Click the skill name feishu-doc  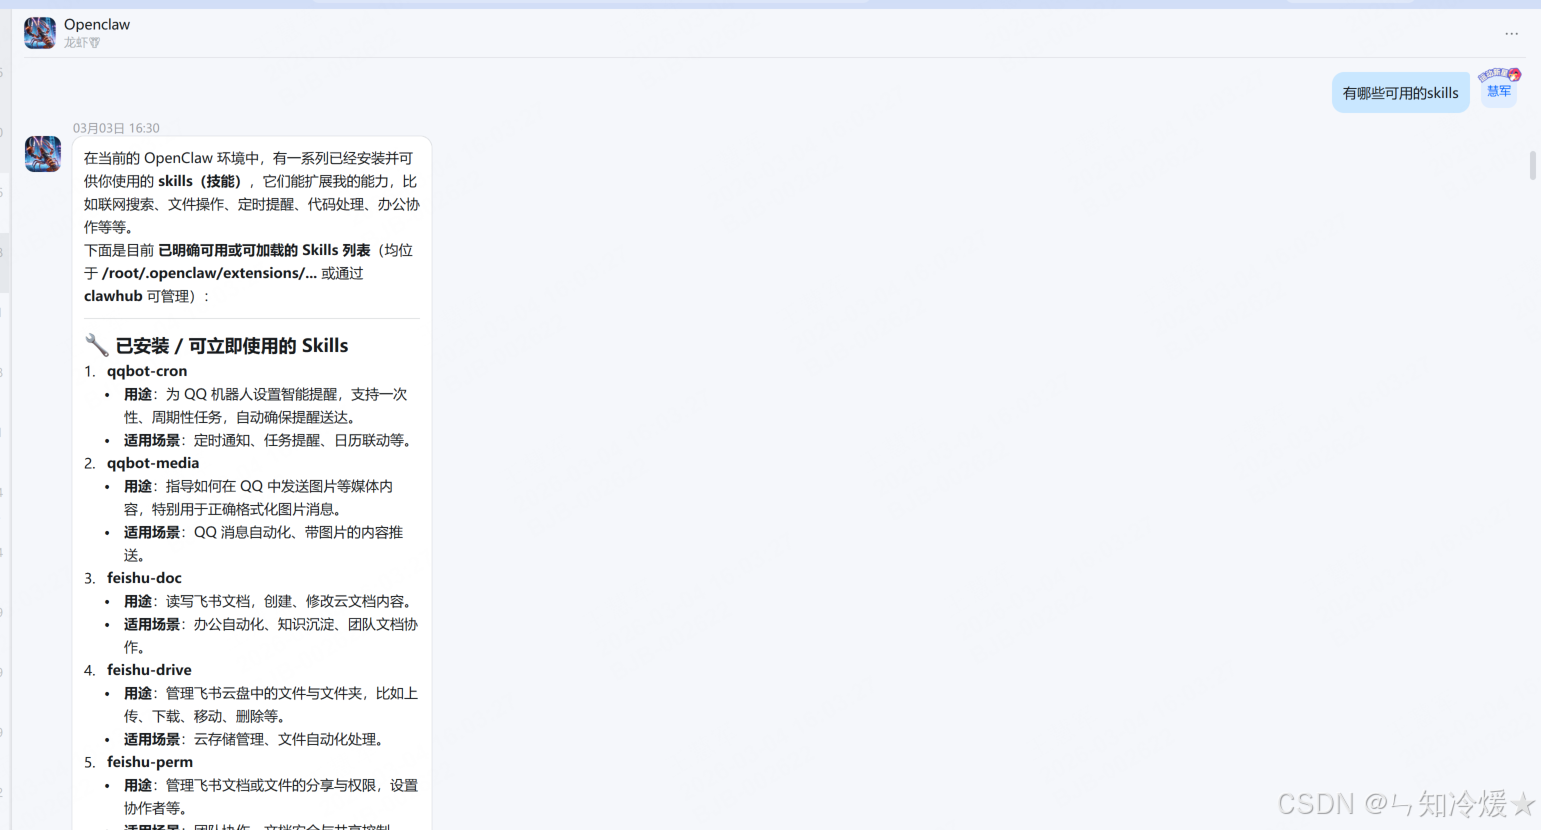[x=144, y=578]
